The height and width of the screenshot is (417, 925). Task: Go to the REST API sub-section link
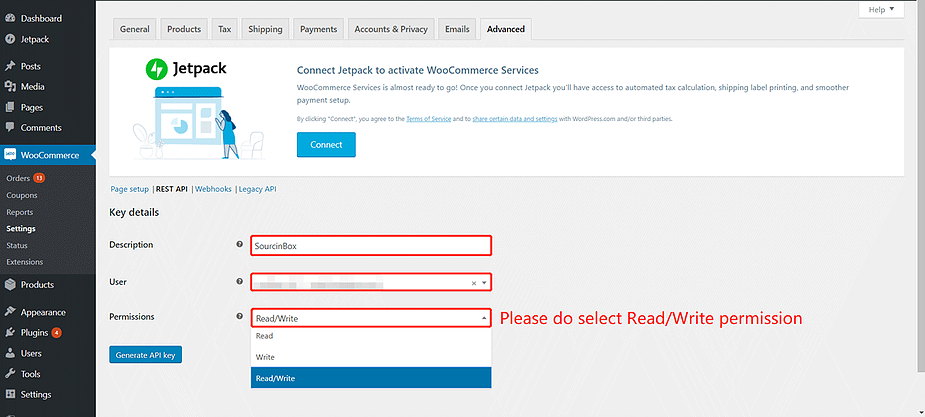pos(172,189)
